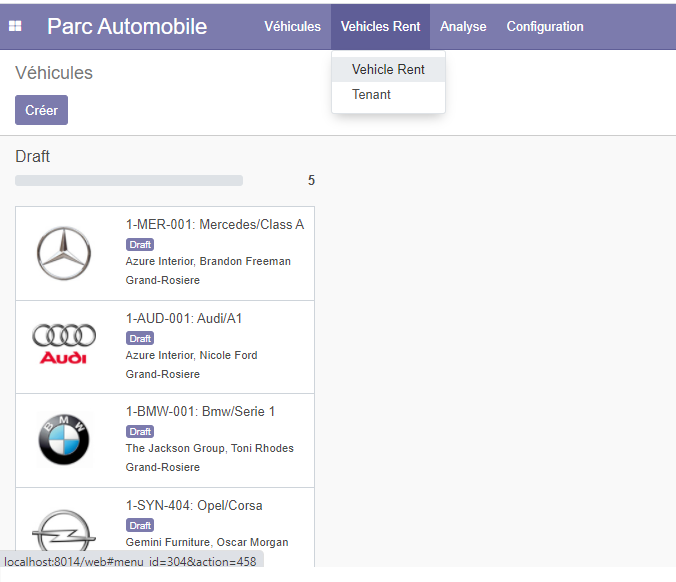Open the Configuration menu

click(545, 27)
